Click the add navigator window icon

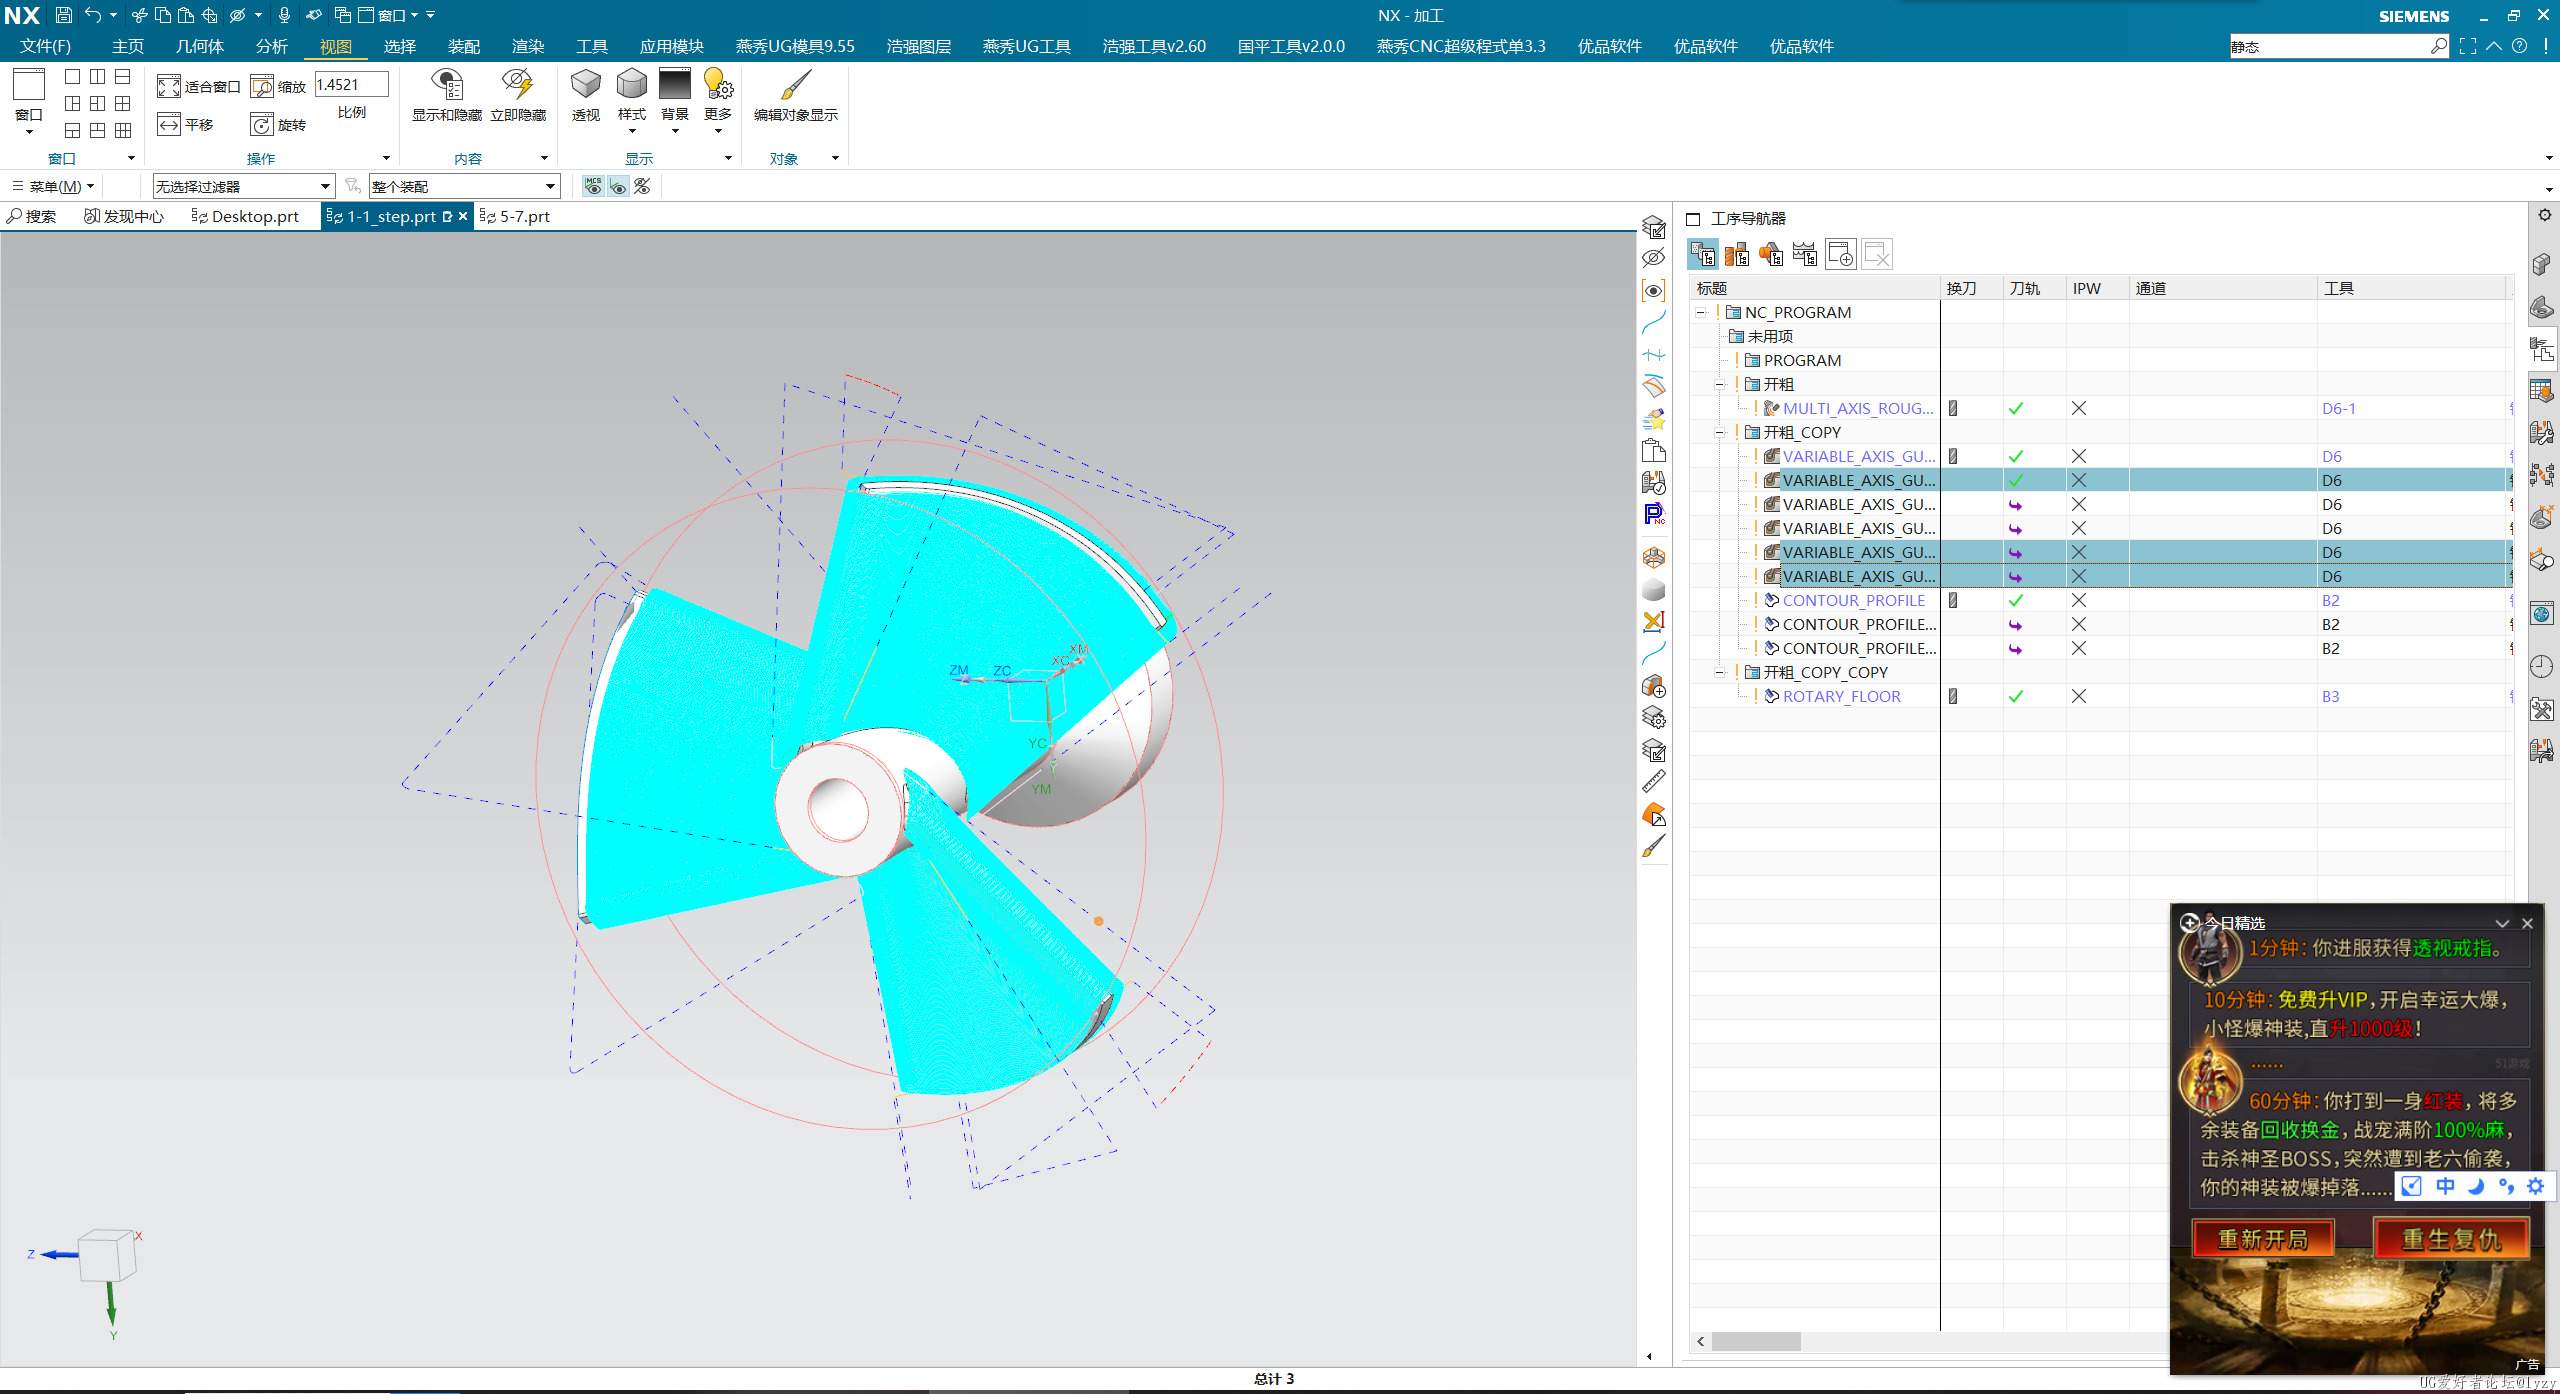(x=1840, y=254)
